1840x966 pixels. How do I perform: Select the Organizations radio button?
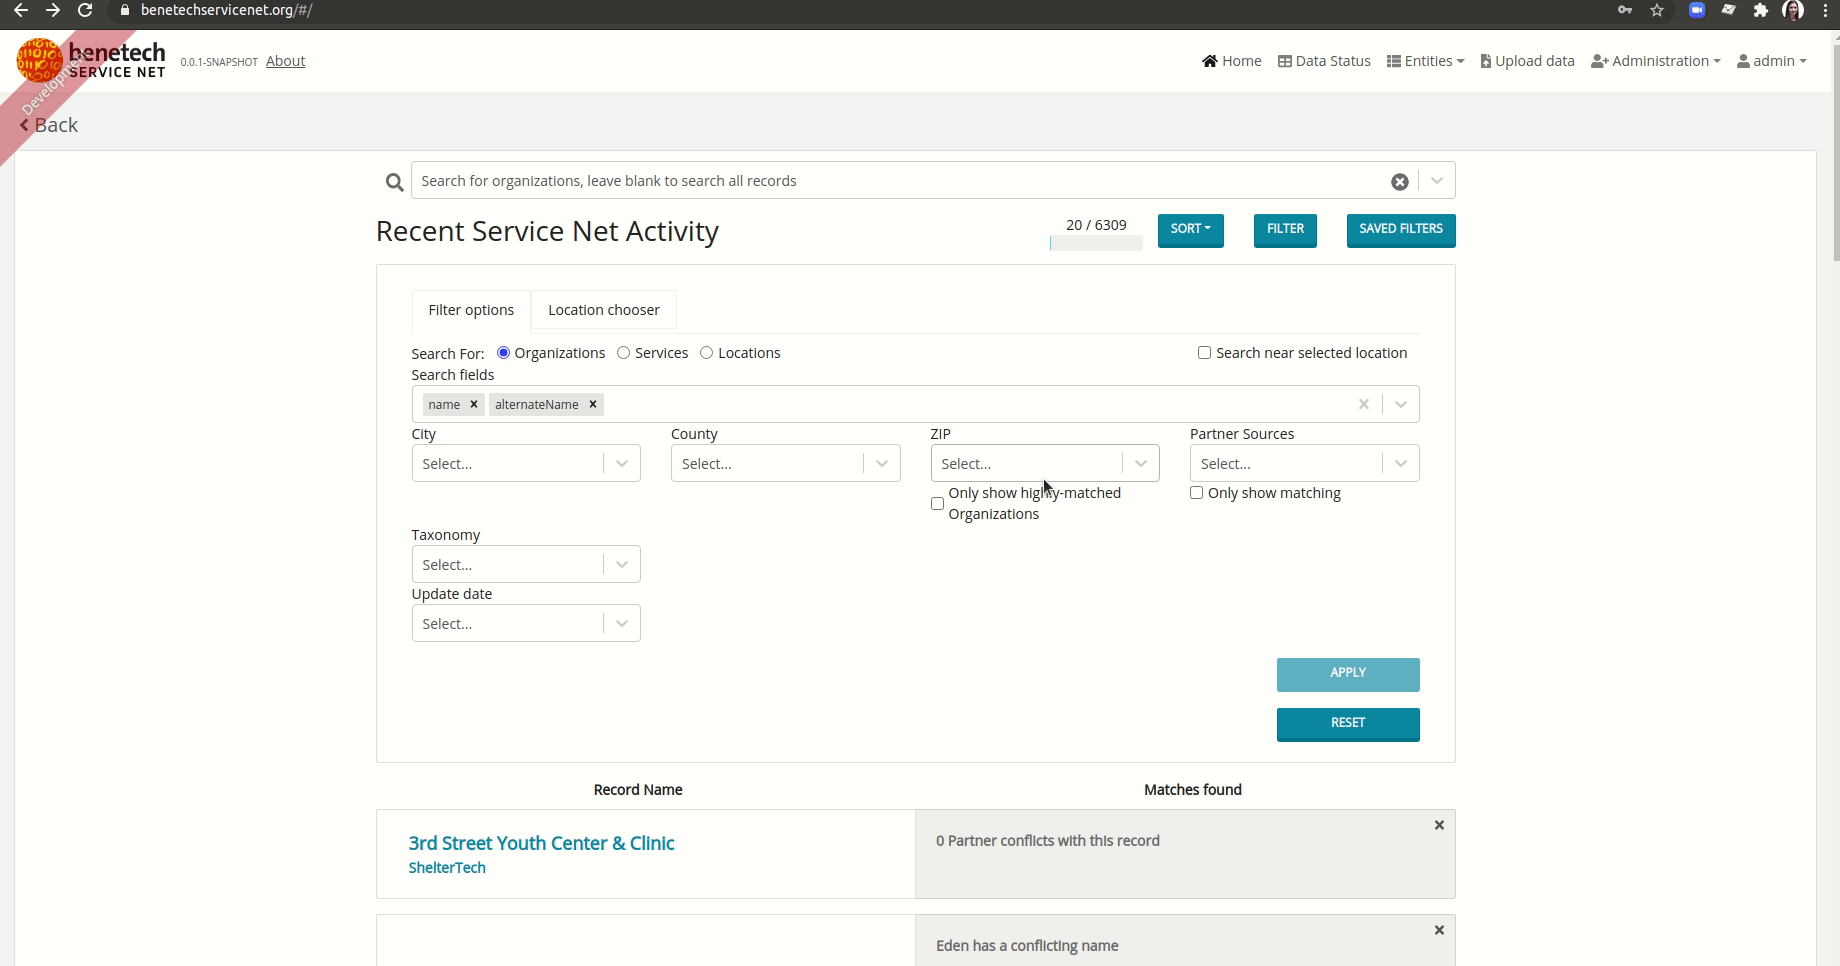[x=503, y=353]
